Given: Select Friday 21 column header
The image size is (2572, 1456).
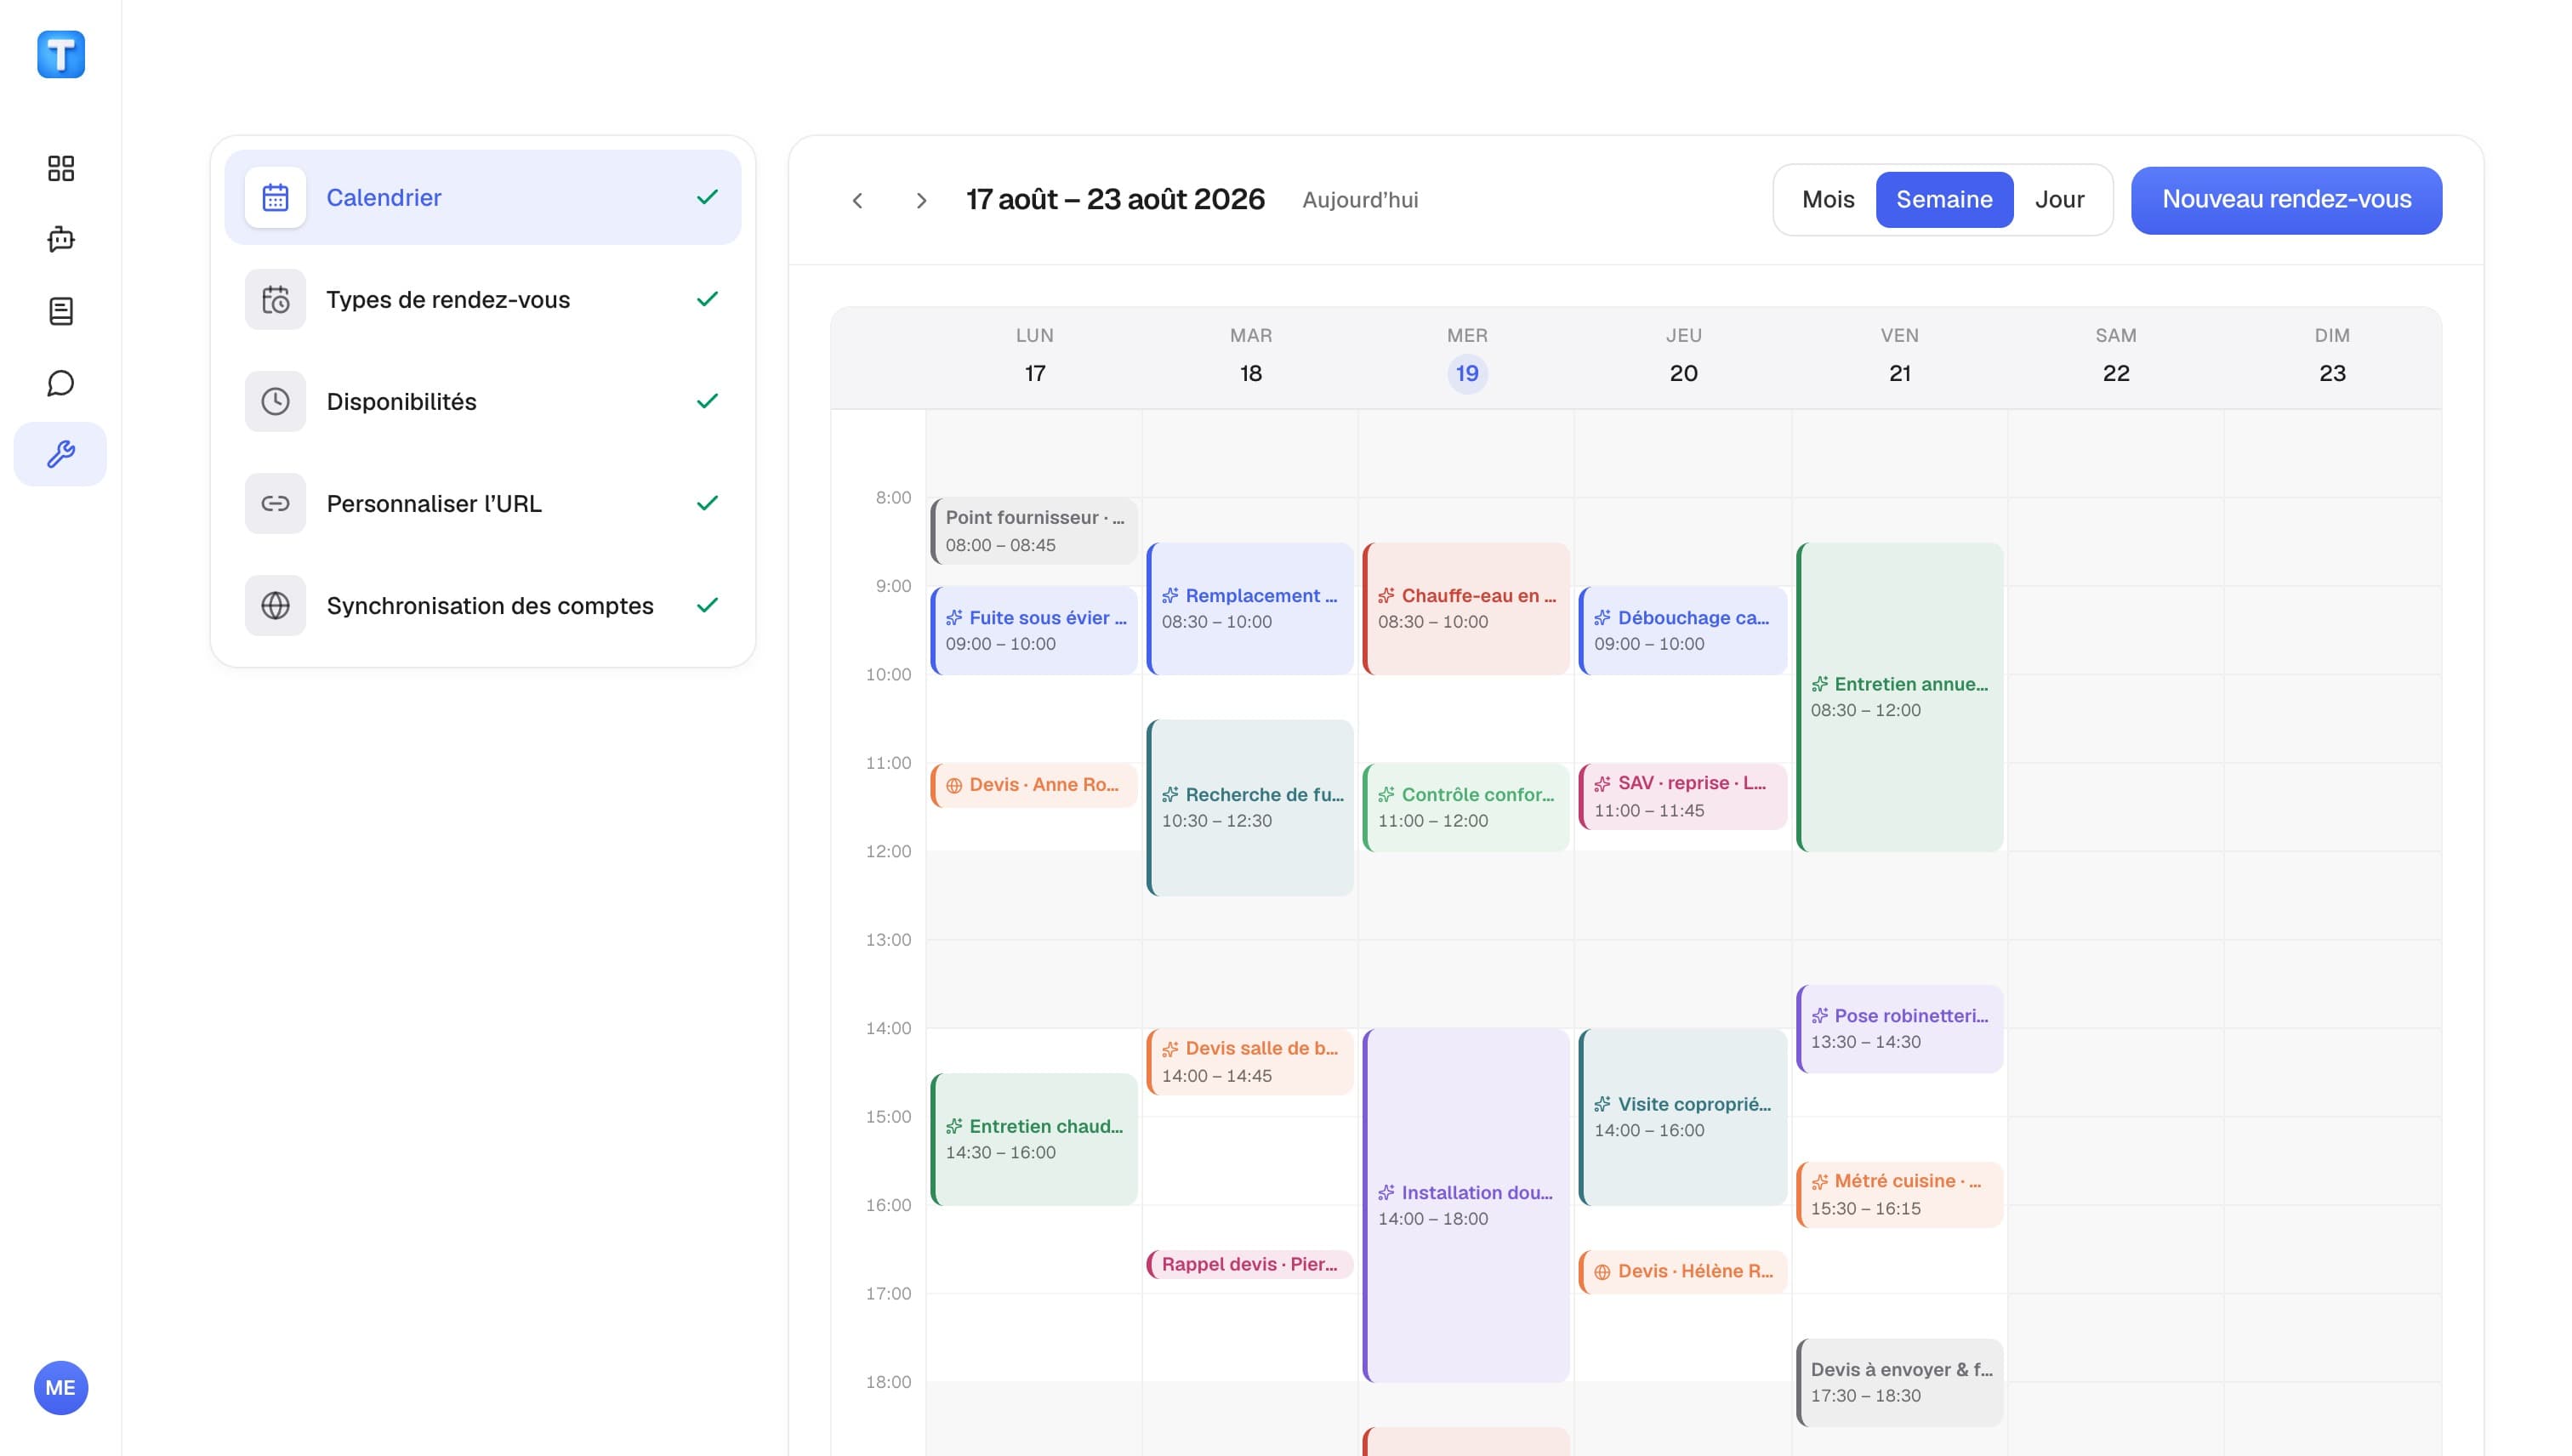Looking at the screenshot, I should (1899, 357).
